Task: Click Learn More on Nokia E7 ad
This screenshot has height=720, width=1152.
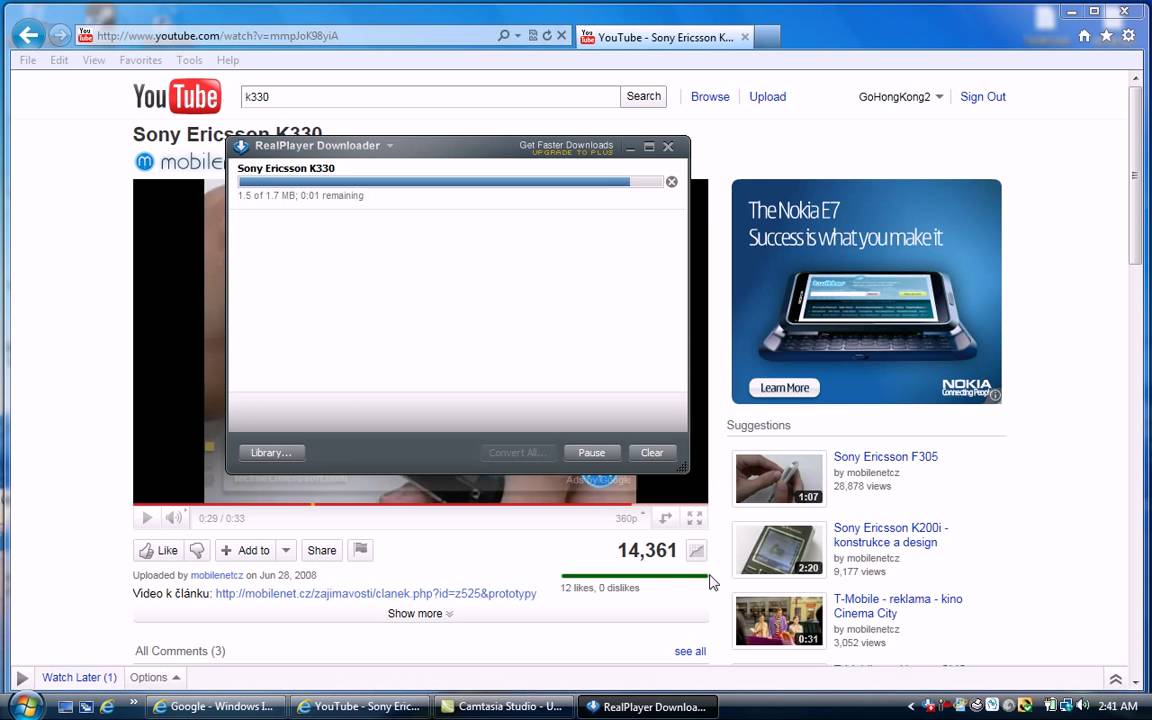Action: click(x=785, y=388)
